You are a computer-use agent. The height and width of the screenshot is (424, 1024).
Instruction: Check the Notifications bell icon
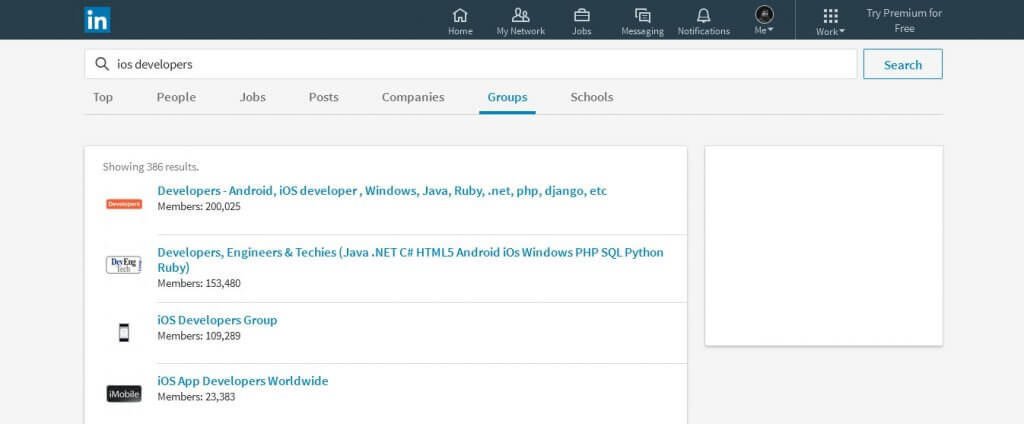click(x=703, y=15)
